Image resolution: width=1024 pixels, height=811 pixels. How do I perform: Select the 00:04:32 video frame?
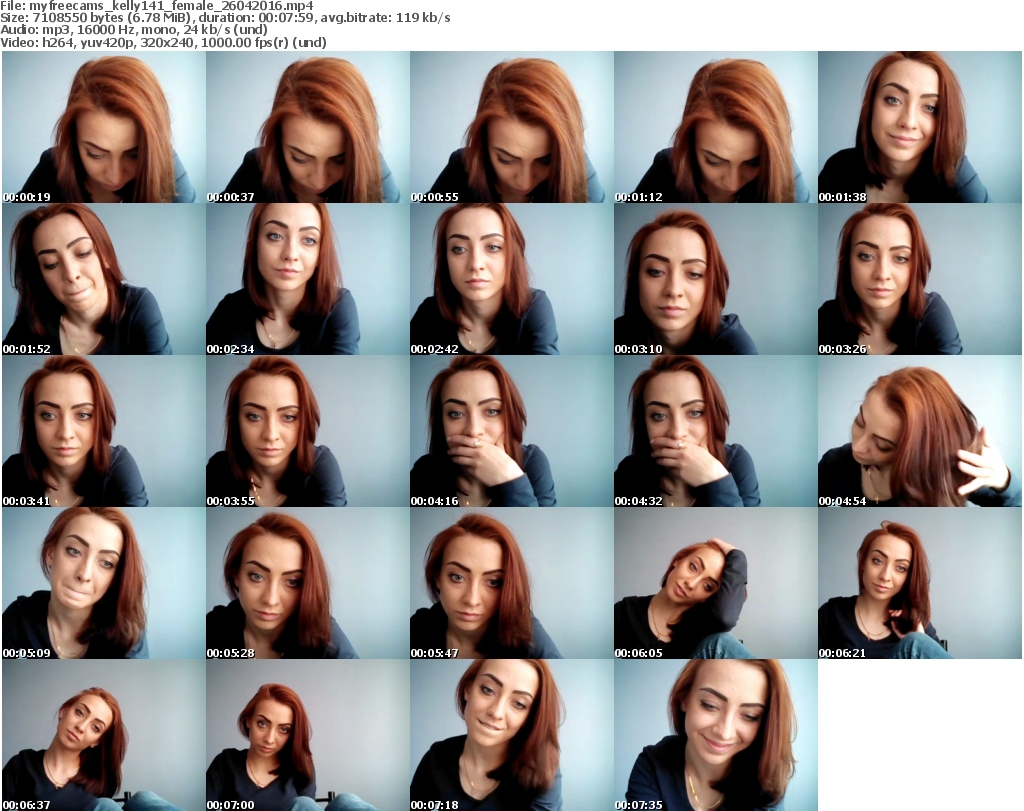tap(715, 431)
